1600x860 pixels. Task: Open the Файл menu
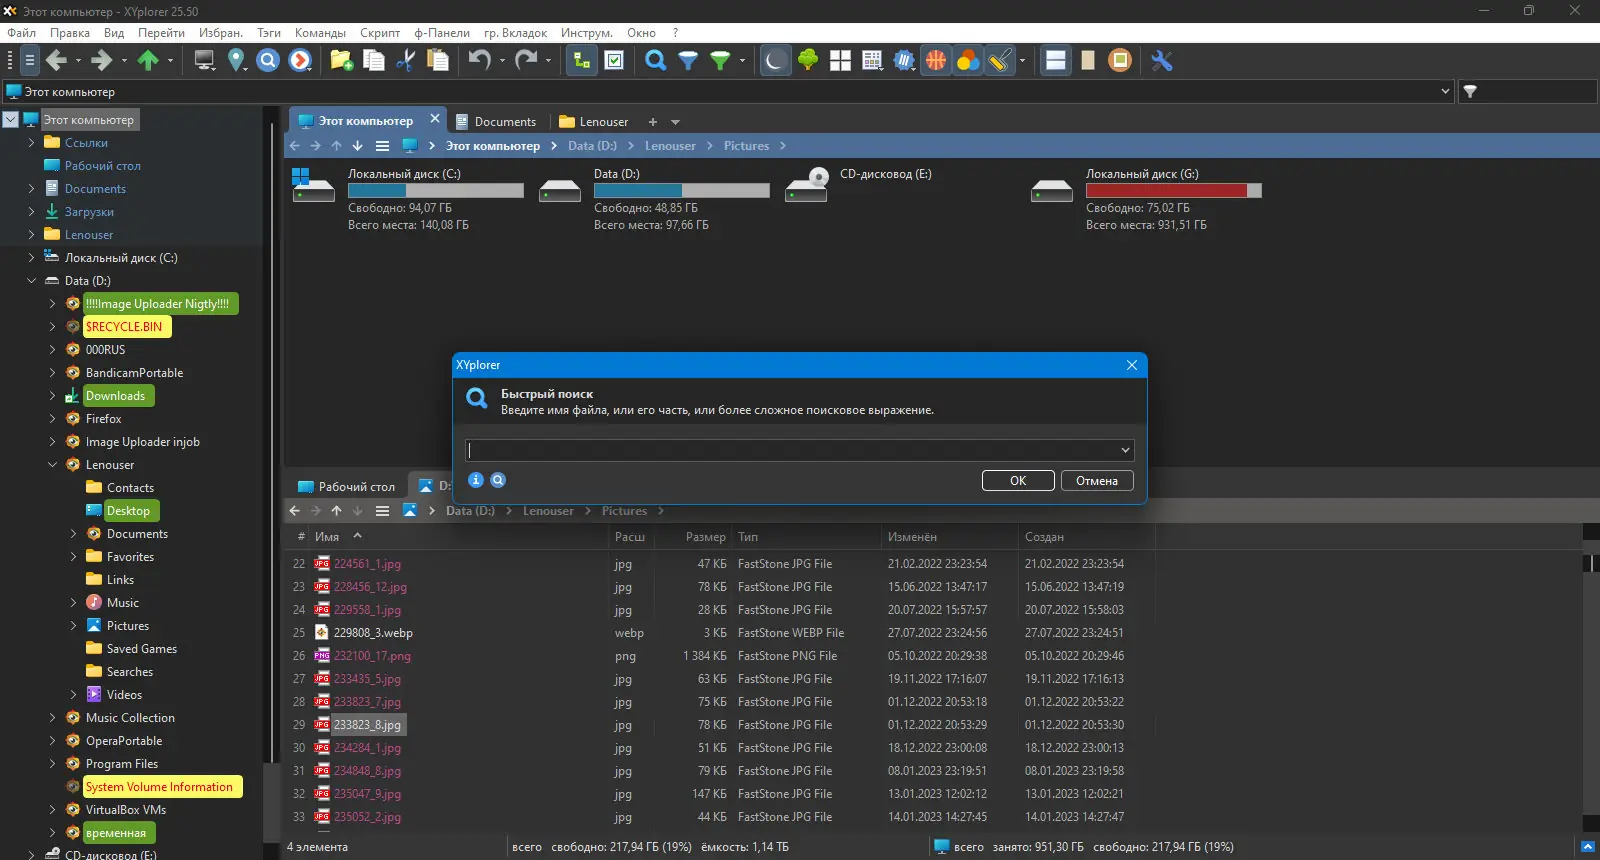pos(21,33)
